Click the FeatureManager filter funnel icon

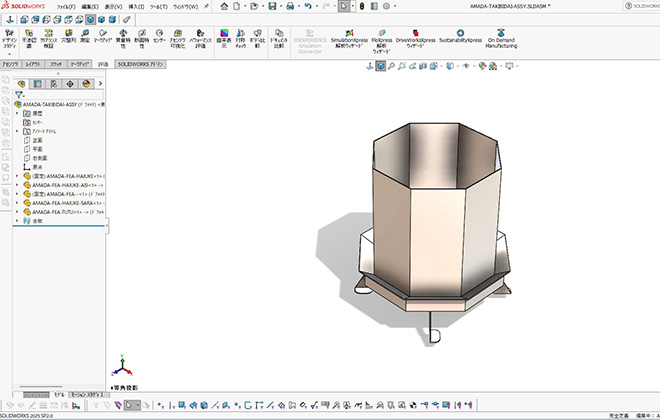coord(19,94)
